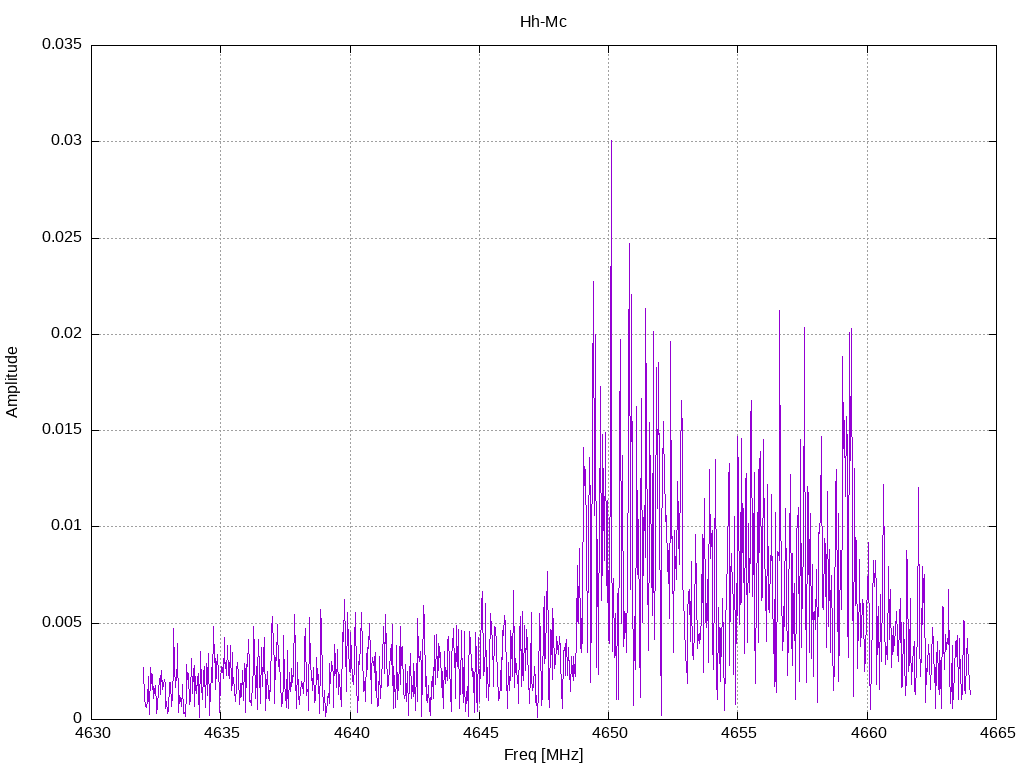Click the 4635 x-axis tick label
This screenshot has height=768, width=1024.
point(221,734)
